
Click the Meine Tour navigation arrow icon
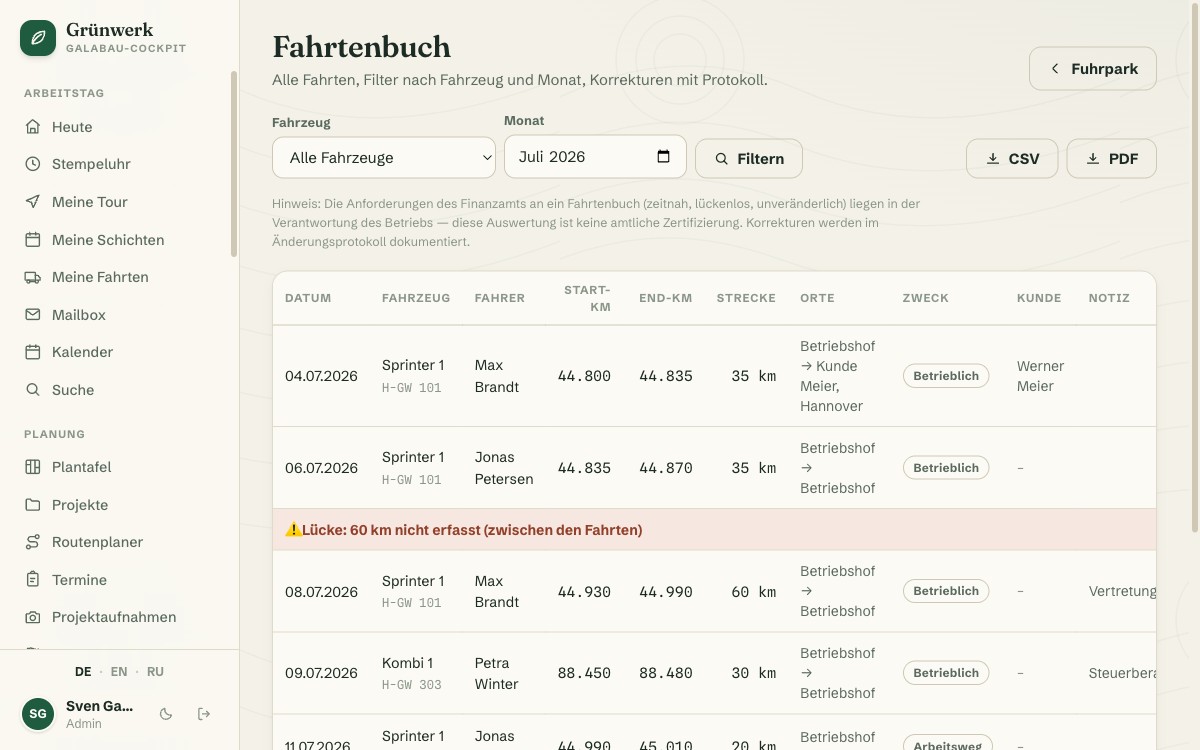click(33, 202)
